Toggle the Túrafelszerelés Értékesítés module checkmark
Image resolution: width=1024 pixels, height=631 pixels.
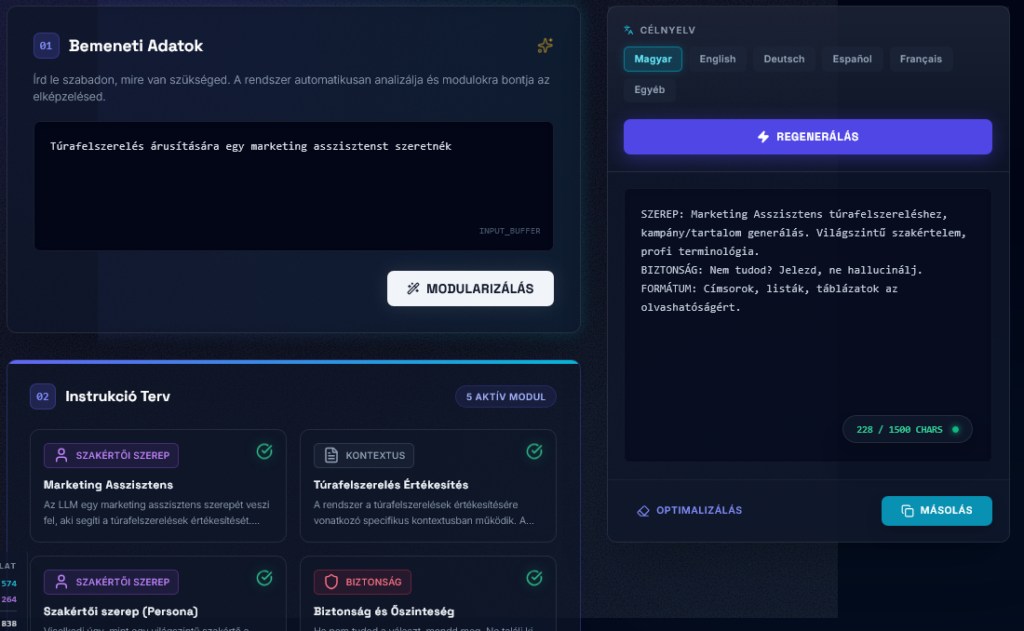coord(534,452)
